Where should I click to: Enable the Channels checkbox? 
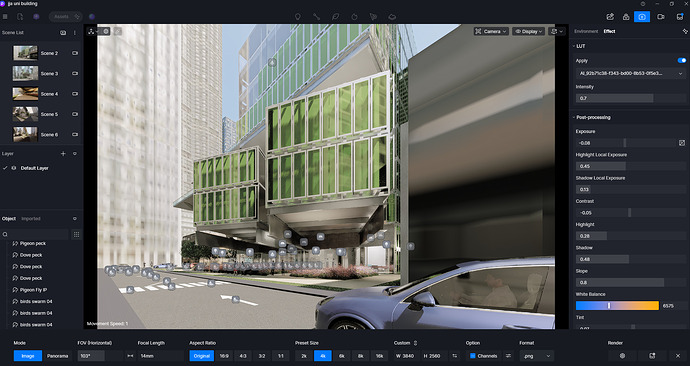tap(473, 356)
